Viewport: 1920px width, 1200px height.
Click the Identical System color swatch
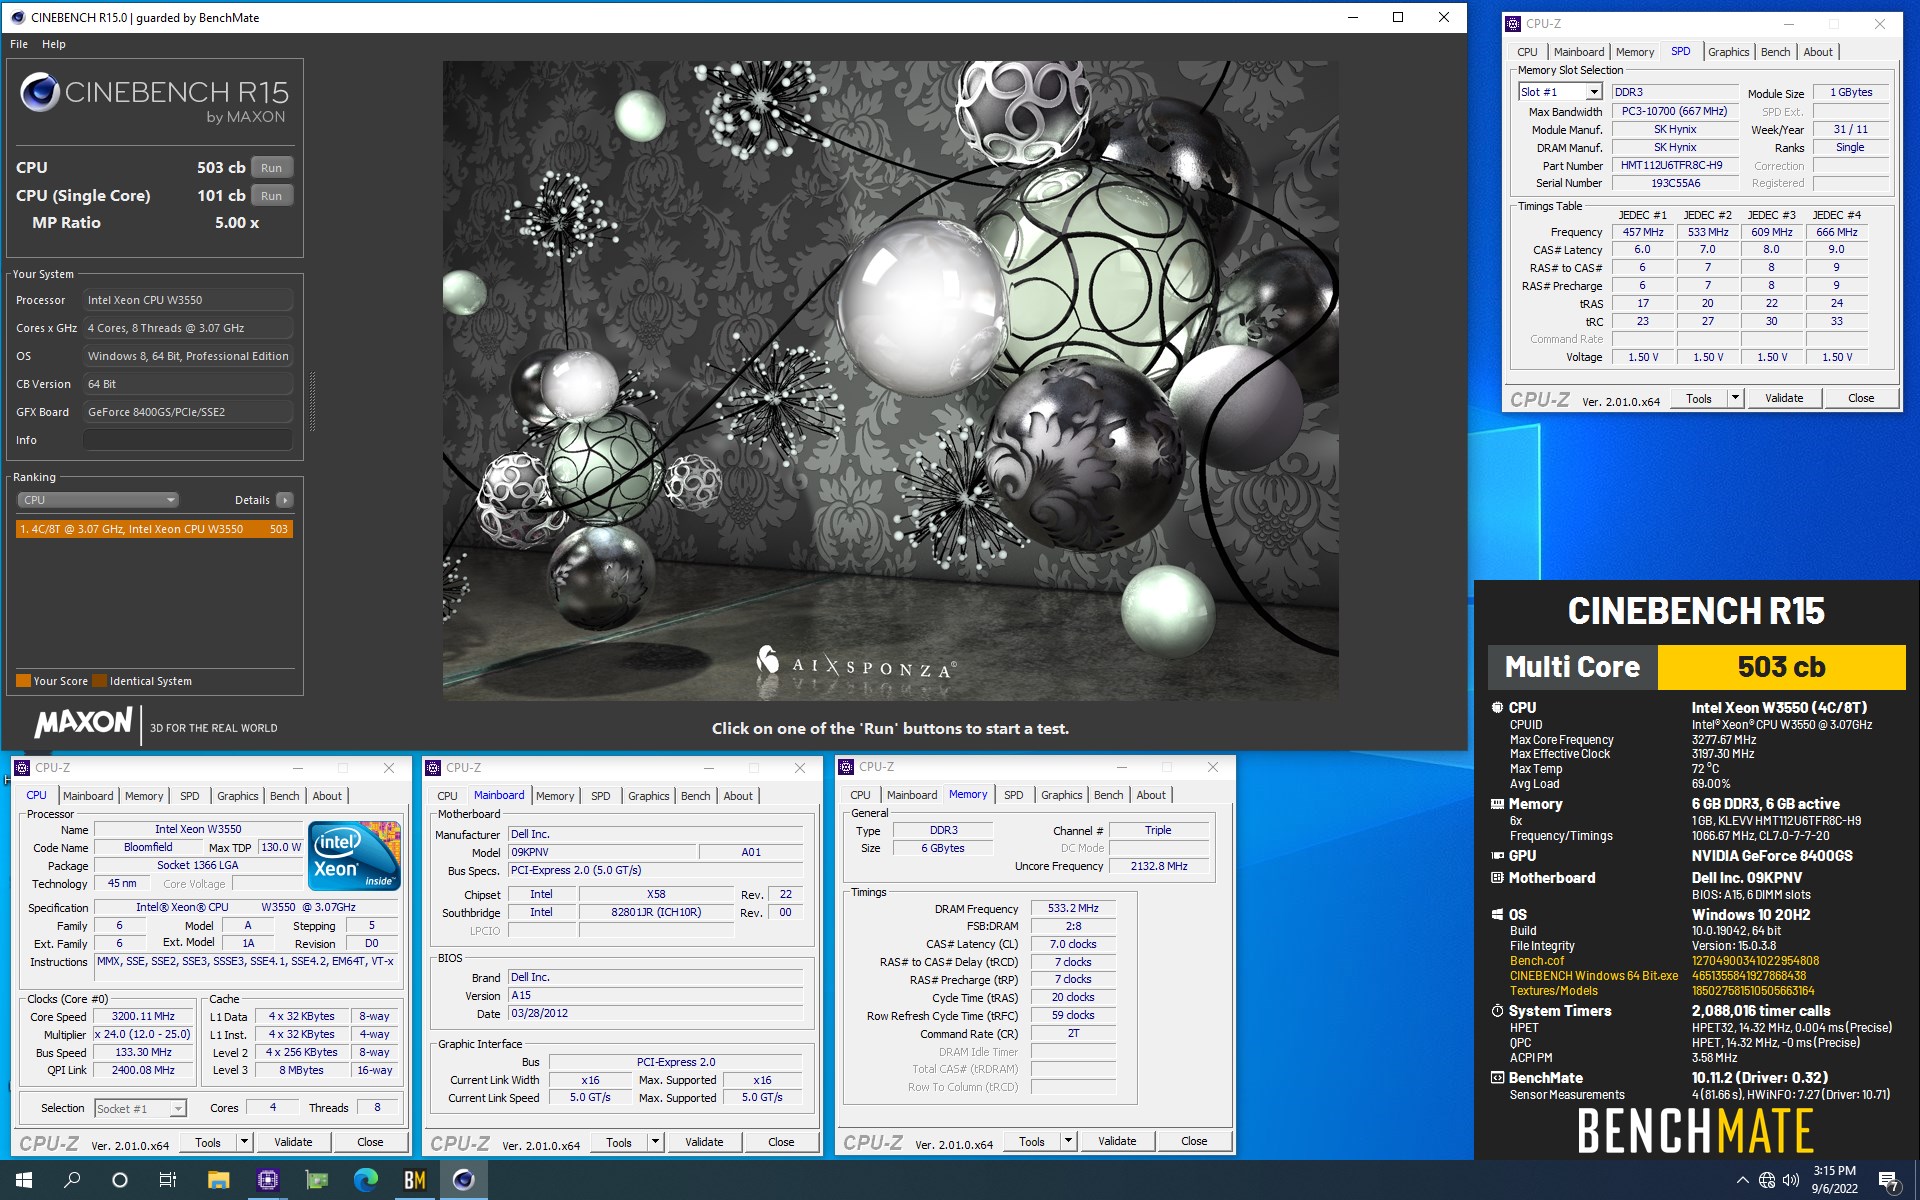click(x=99, y=681)
